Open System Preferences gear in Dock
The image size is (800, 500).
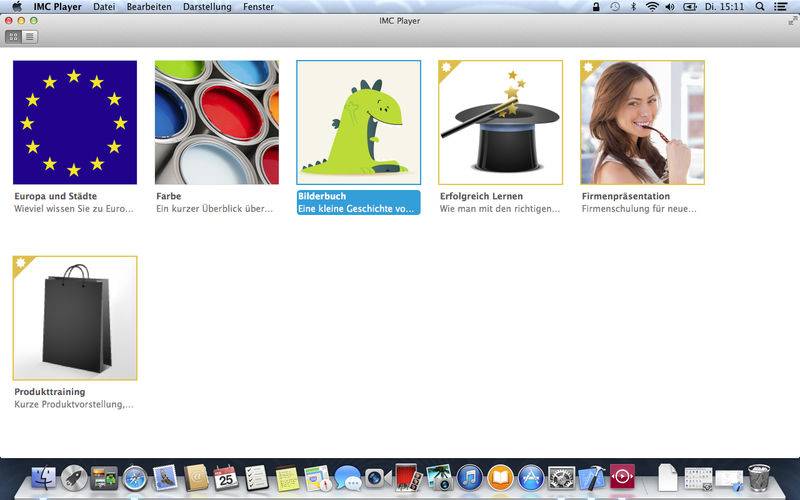[x=561, y=478]
